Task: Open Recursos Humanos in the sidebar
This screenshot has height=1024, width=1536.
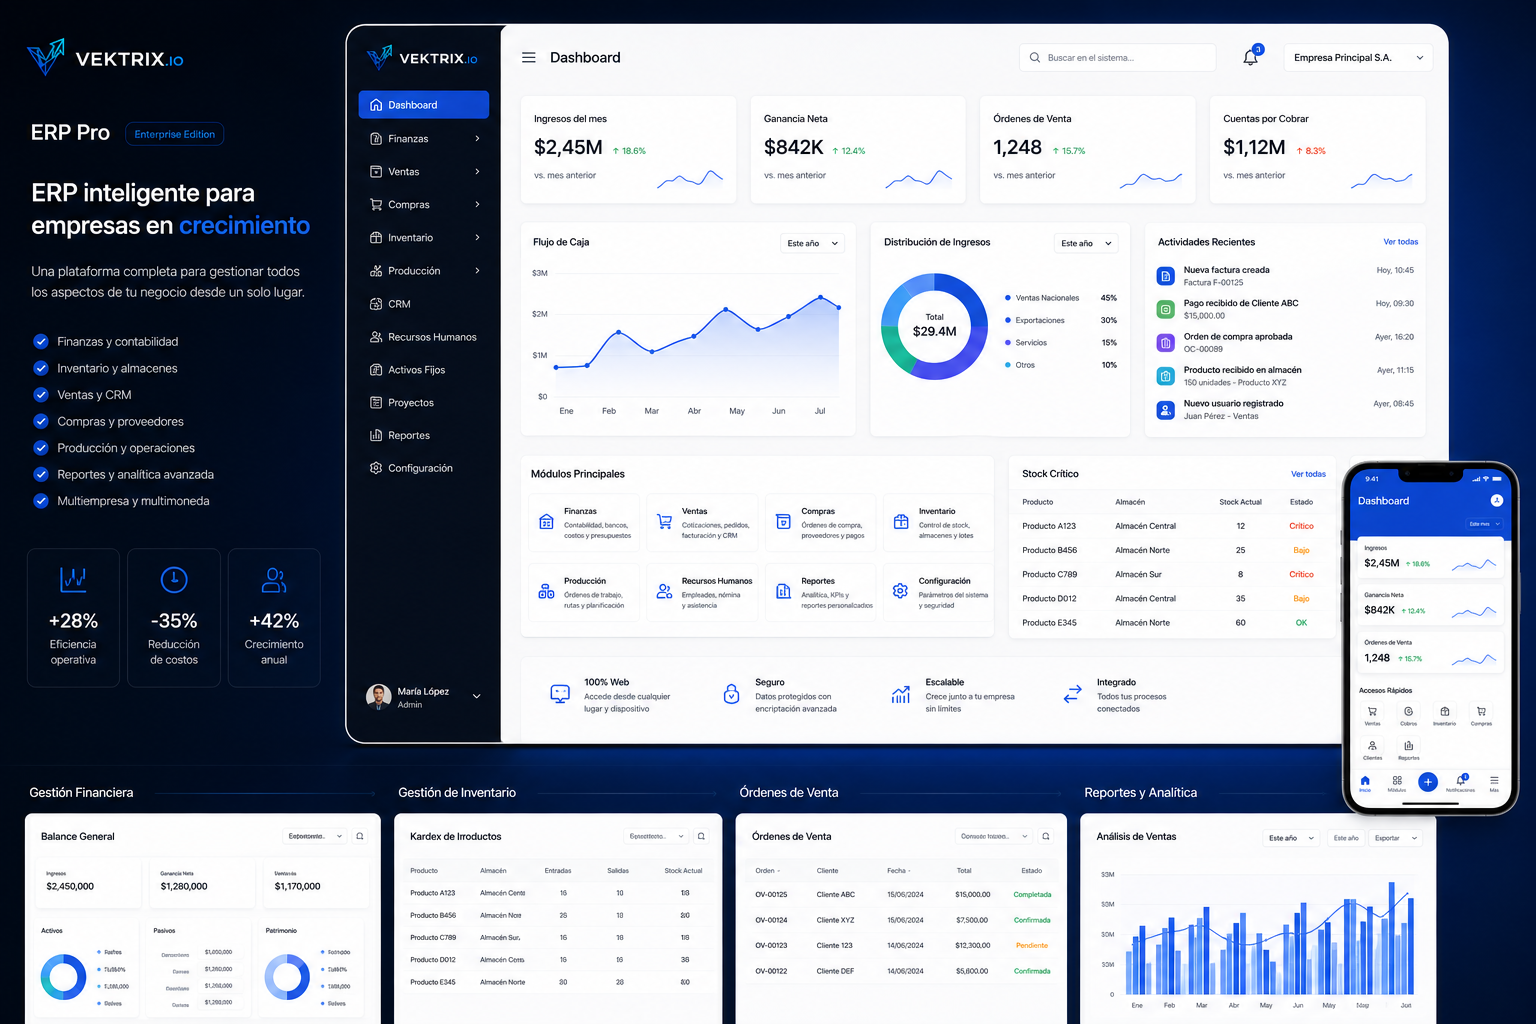Action: coord(424,337)
